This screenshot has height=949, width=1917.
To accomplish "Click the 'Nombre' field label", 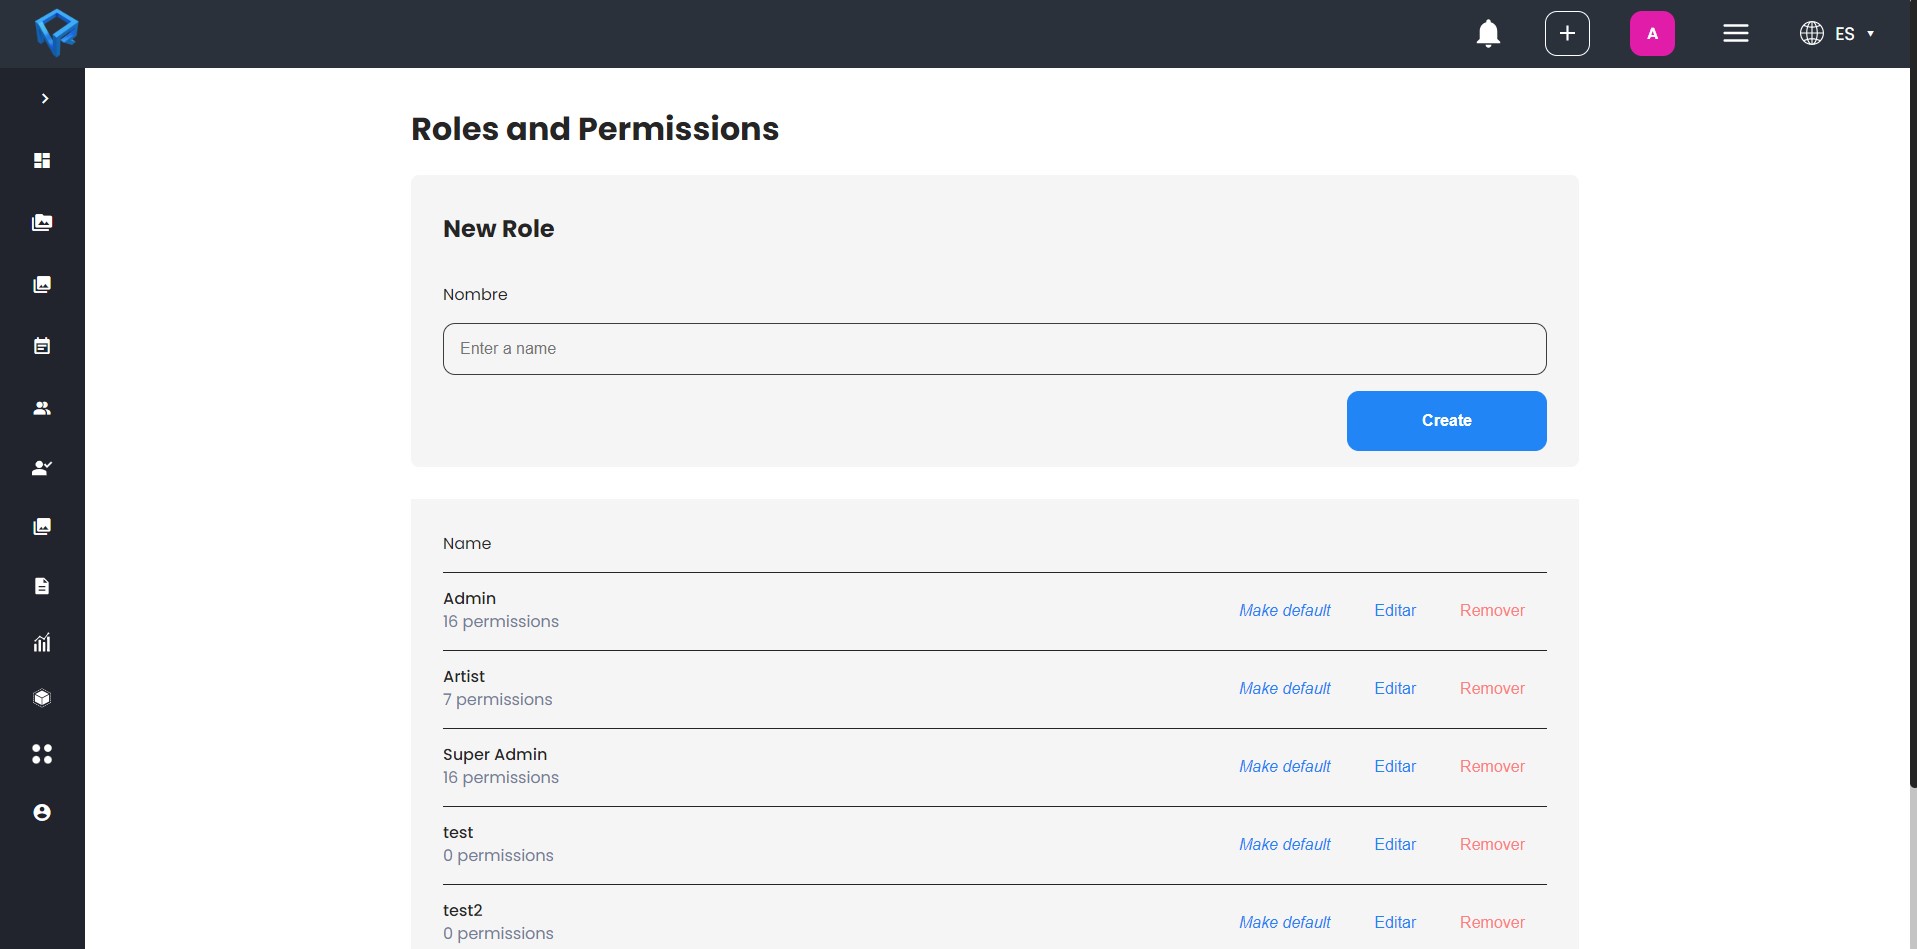I will pos(475,294).
